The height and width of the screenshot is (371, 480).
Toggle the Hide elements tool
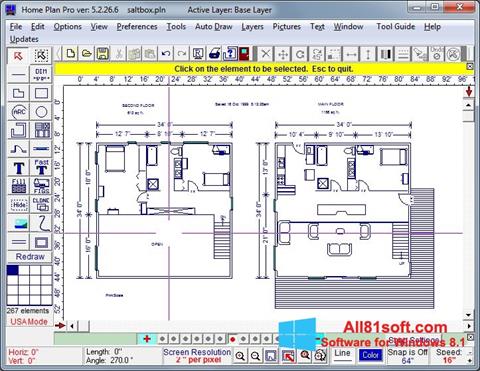coord(19,204)
